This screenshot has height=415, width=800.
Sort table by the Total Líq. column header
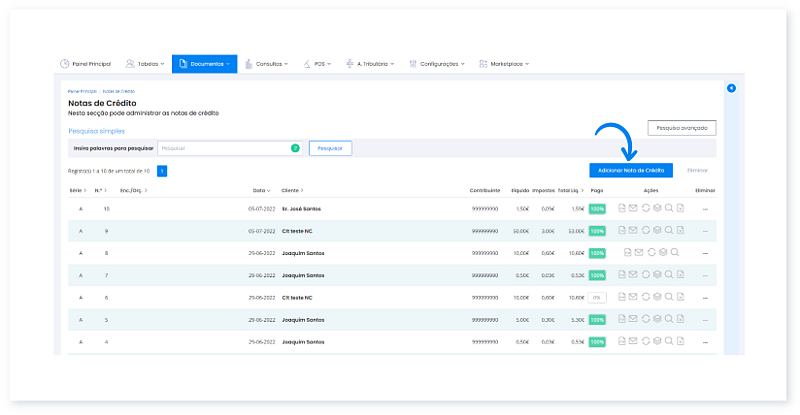click(570, 190)
